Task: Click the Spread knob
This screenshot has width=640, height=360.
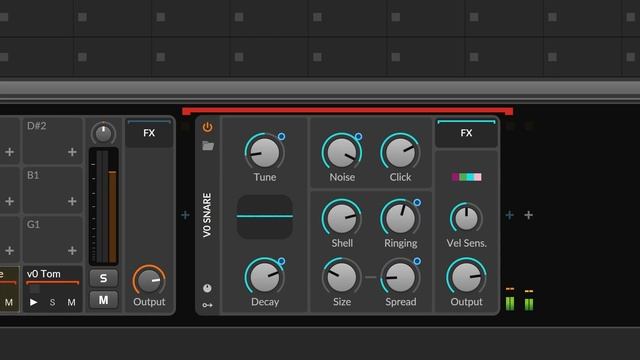Action: pos(400,278)
